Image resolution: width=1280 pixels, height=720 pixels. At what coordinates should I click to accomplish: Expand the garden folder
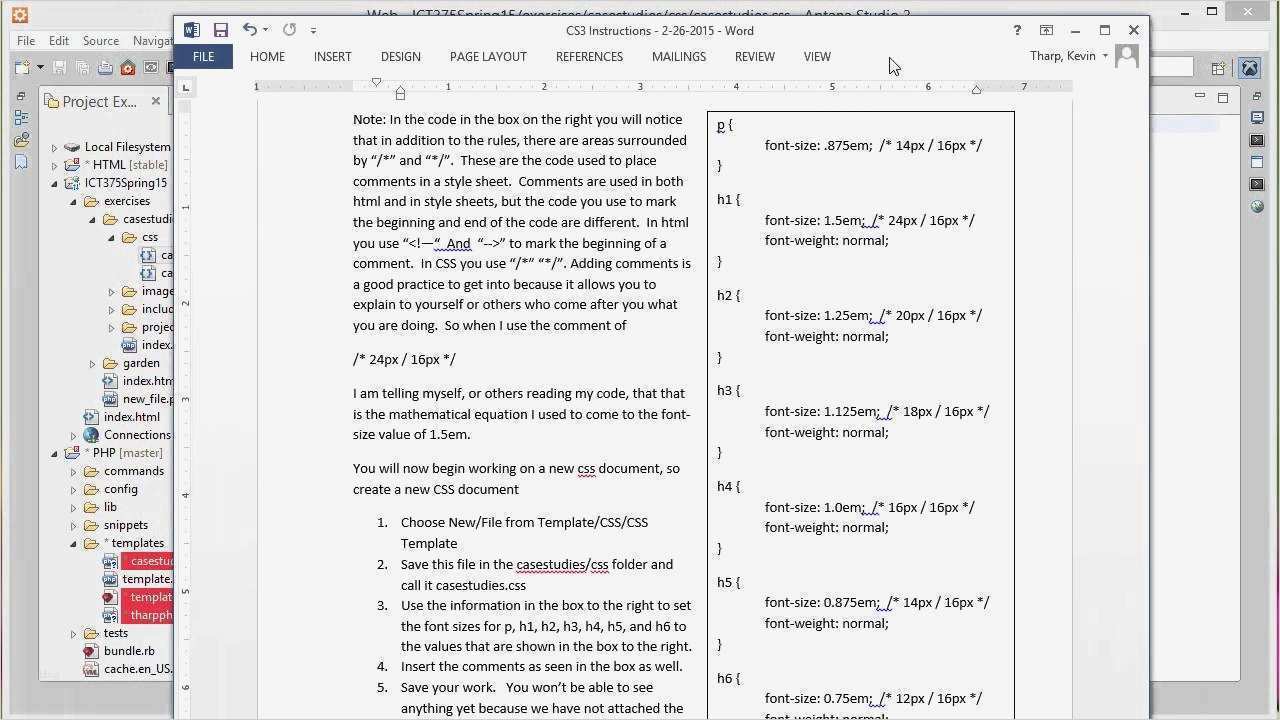[x=93, y=364]
